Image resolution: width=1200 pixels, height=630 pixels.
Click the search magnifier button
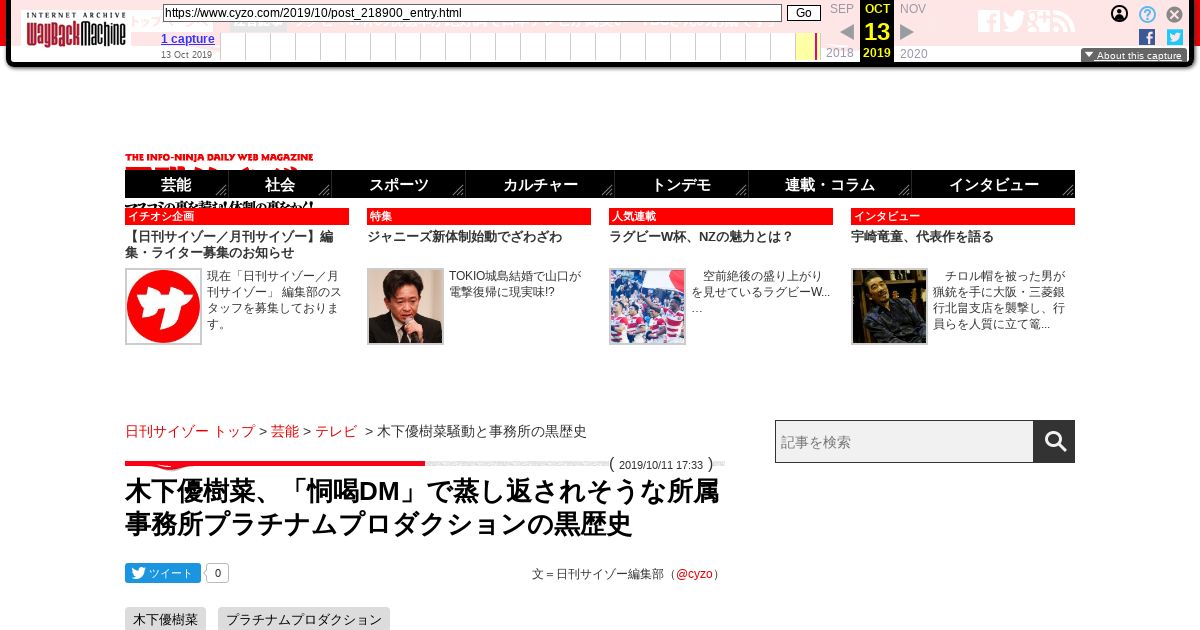point(1054,441)
